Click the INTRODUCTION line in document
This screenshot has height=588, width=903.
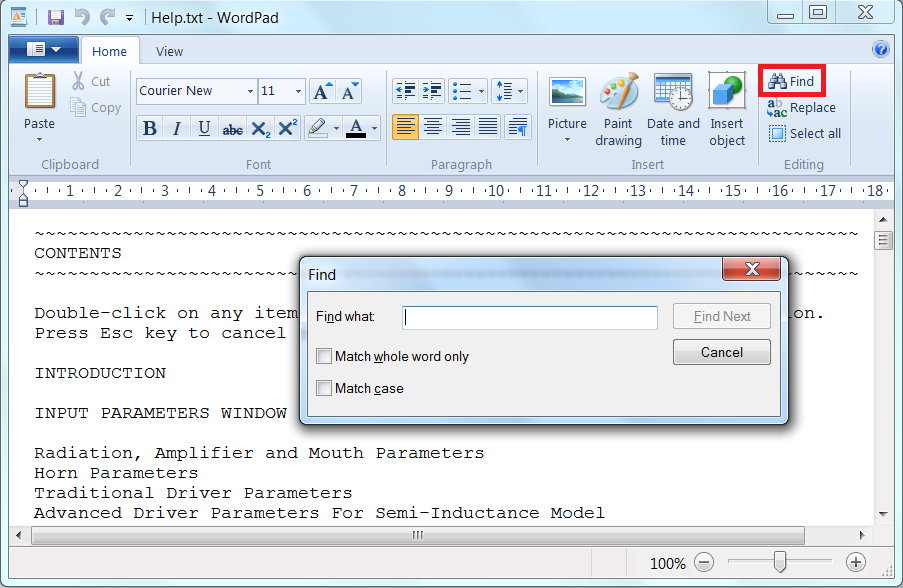pyautogui.click(x=100, y=373)
